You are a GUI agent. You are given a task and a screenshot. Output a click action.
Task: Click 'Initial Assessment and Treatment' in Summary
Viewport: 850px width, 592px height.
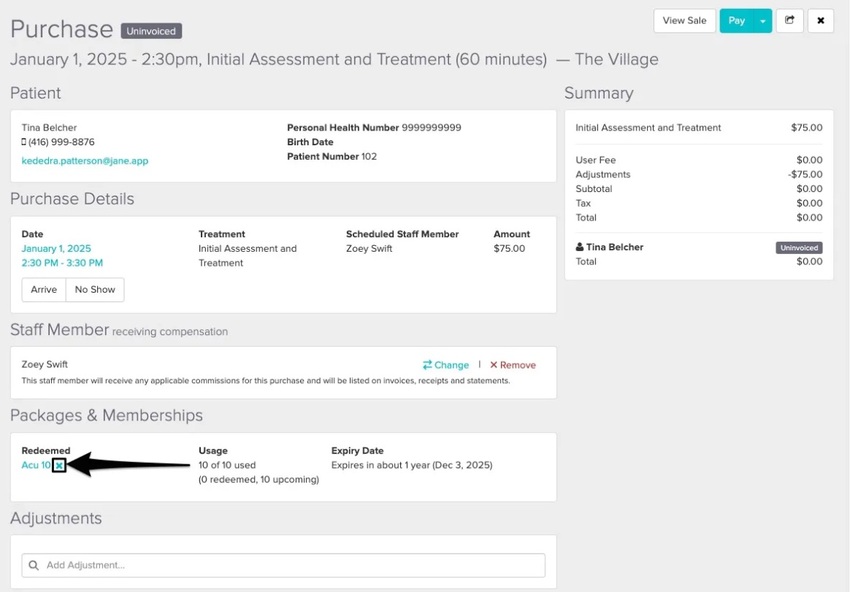point(648,127)
